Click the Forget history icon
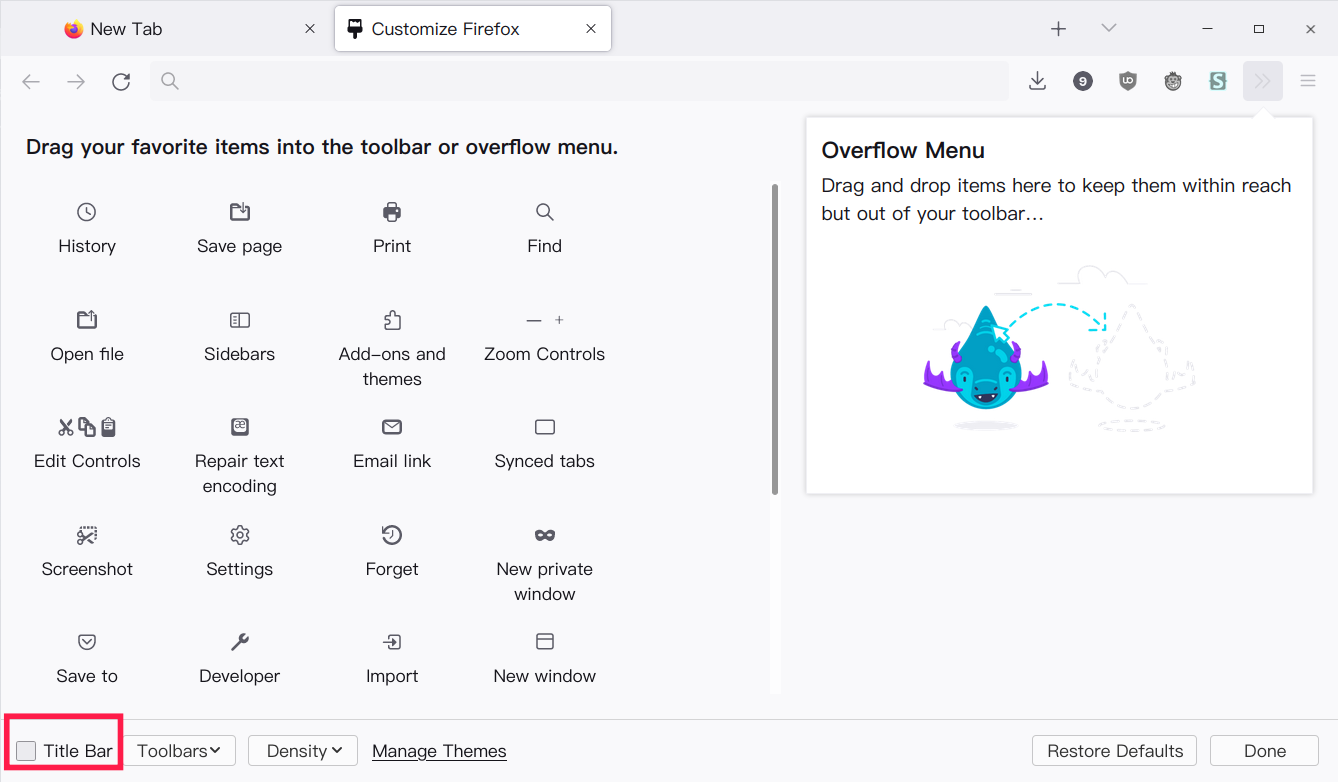 pyautogui.click(x=392, y=535)
